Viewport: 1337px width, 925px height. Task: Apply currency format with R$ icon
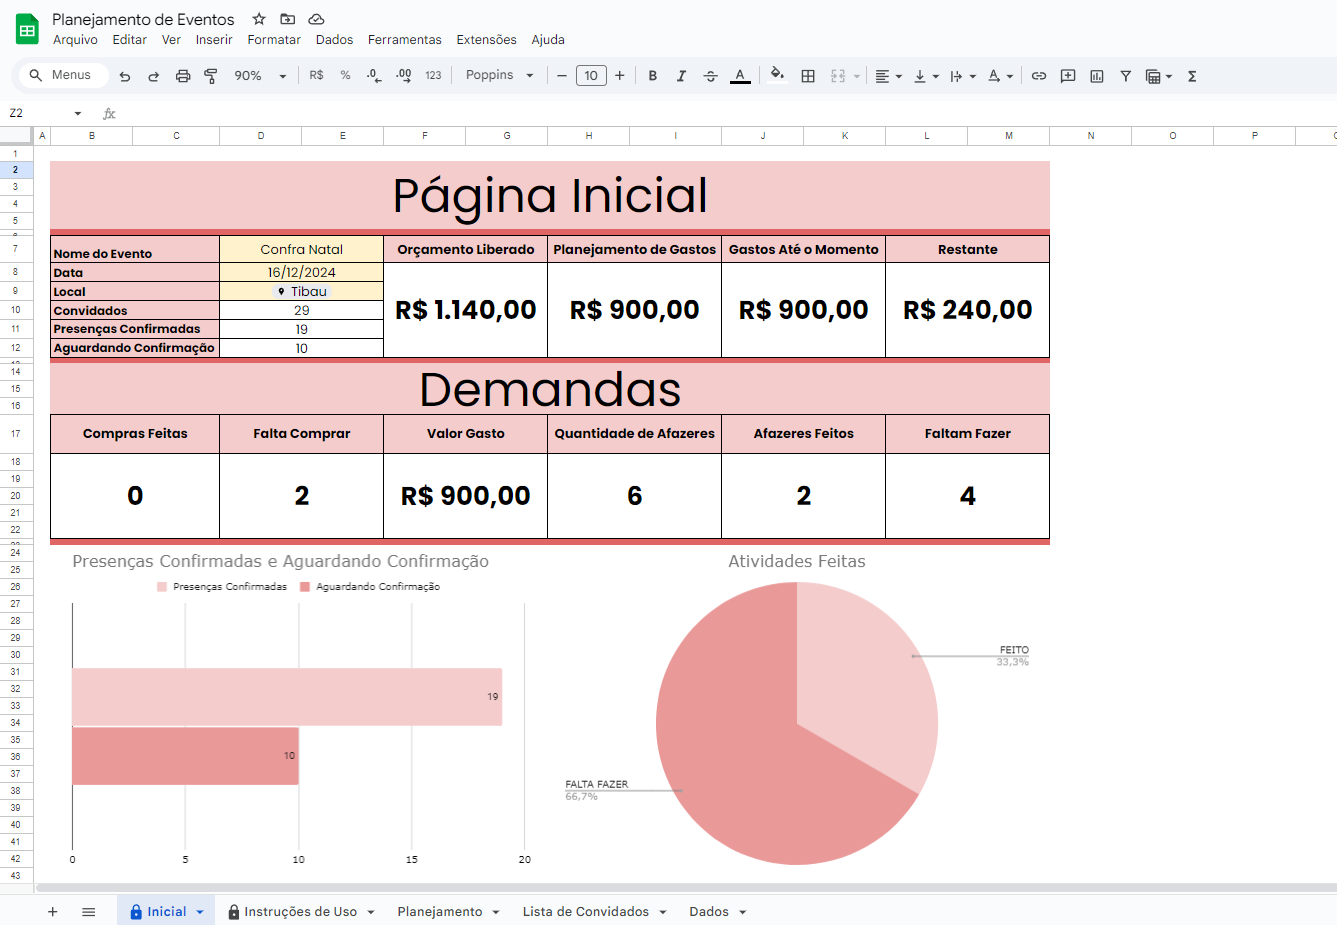pyautogui.click(x=316, y=75)
